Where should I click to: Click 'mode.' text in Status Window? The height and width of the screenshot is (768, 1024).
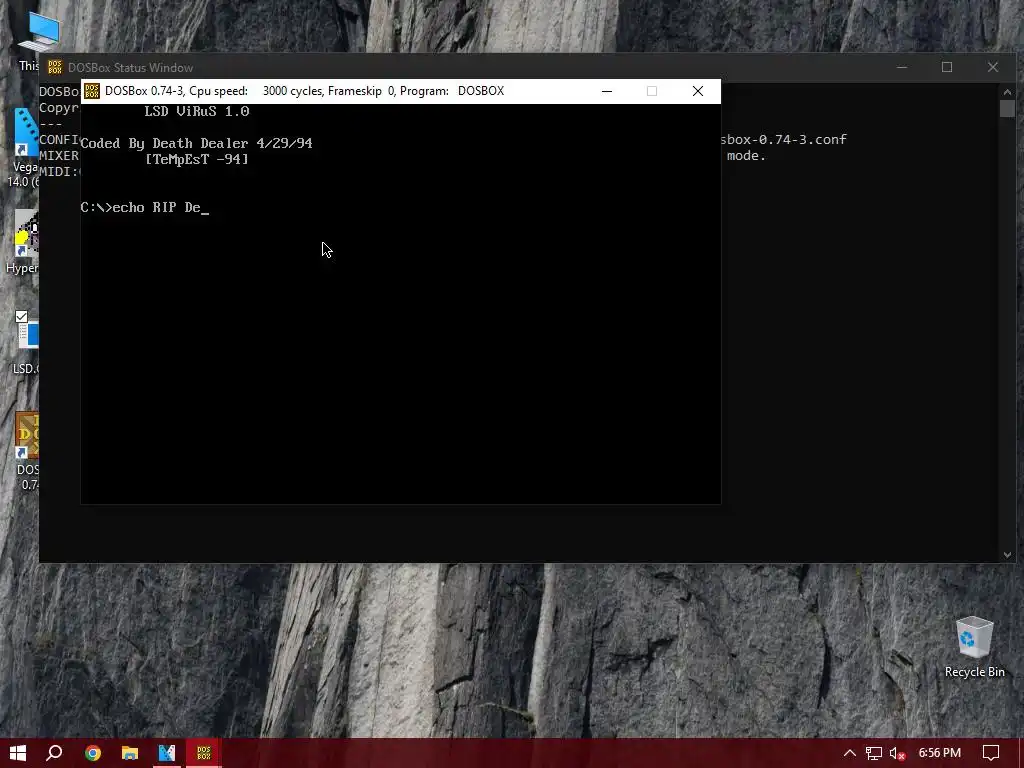pyautogui.click(x=746, y=155)
